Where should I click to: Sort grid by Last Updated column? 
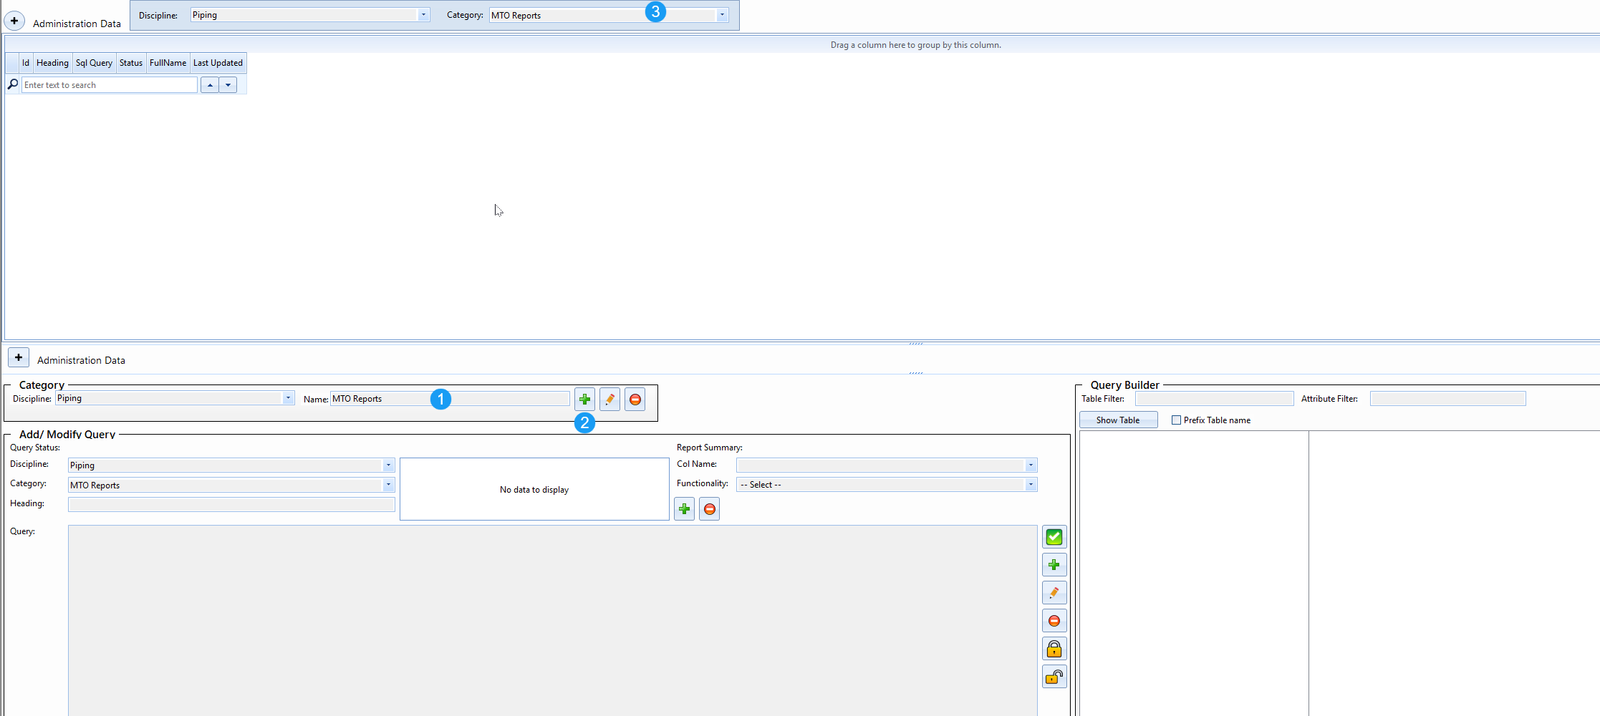pyautogui.click(x=218, y=63)
